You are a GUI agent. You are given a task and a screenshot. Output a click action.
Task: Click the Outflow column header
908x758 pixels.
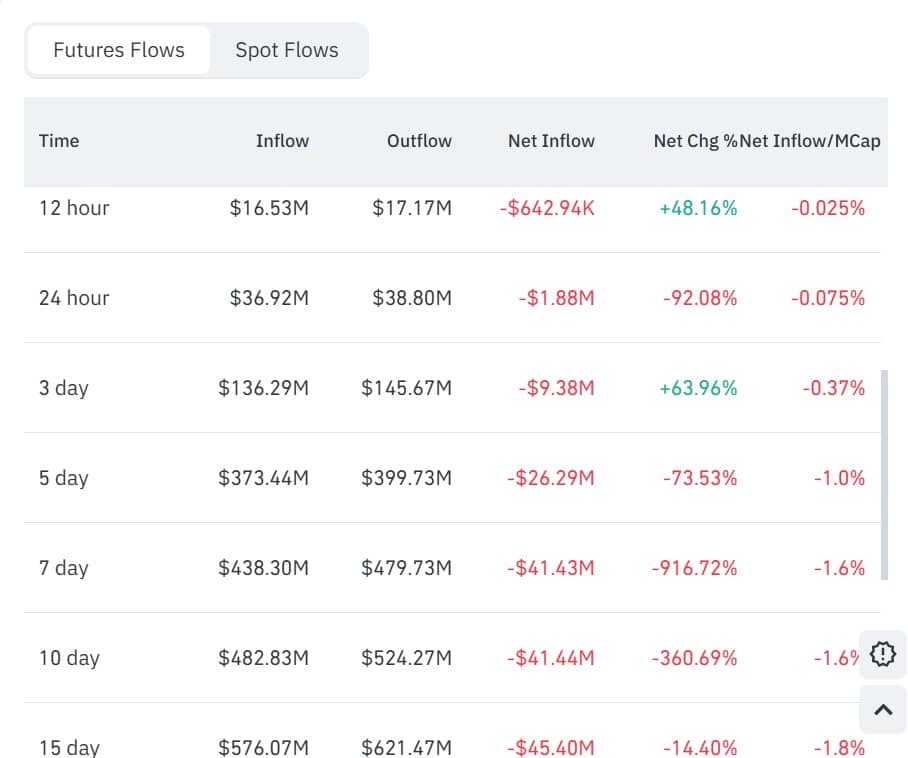(419, 141)
